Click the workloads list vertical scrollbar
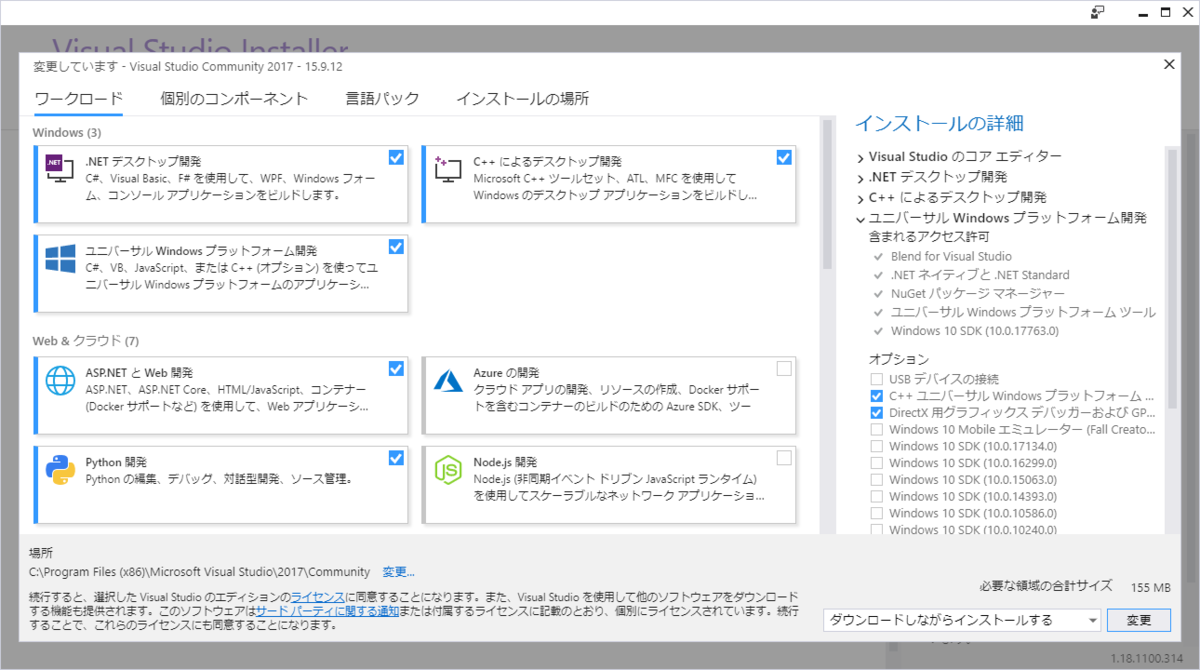The image size is (1200, 670). coord(827,195)
